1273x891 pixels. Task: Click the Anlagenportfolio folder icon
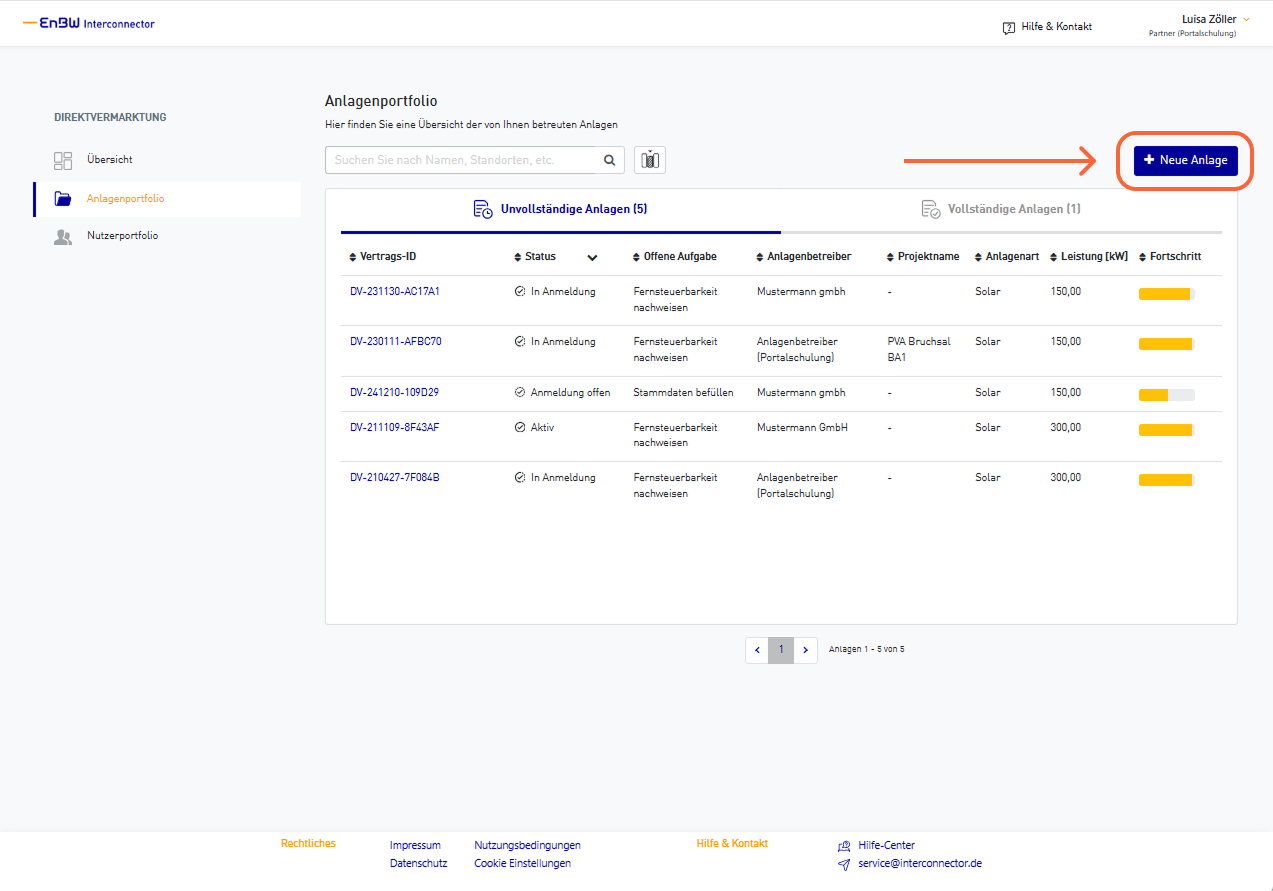click(x=63, y=199)
